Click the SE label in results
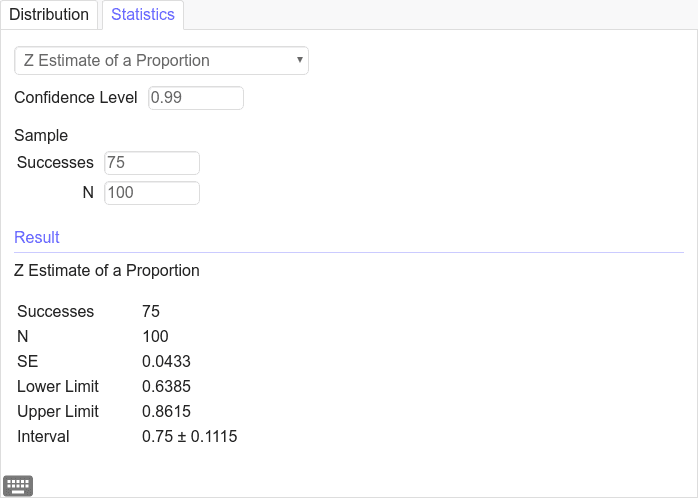 (27, 361)
